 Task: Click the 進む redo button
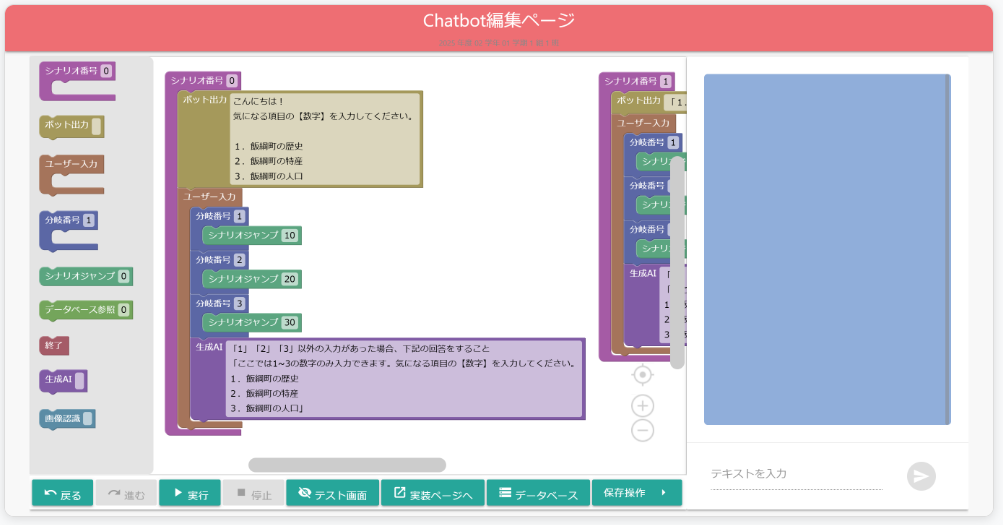tap(126, 494)
